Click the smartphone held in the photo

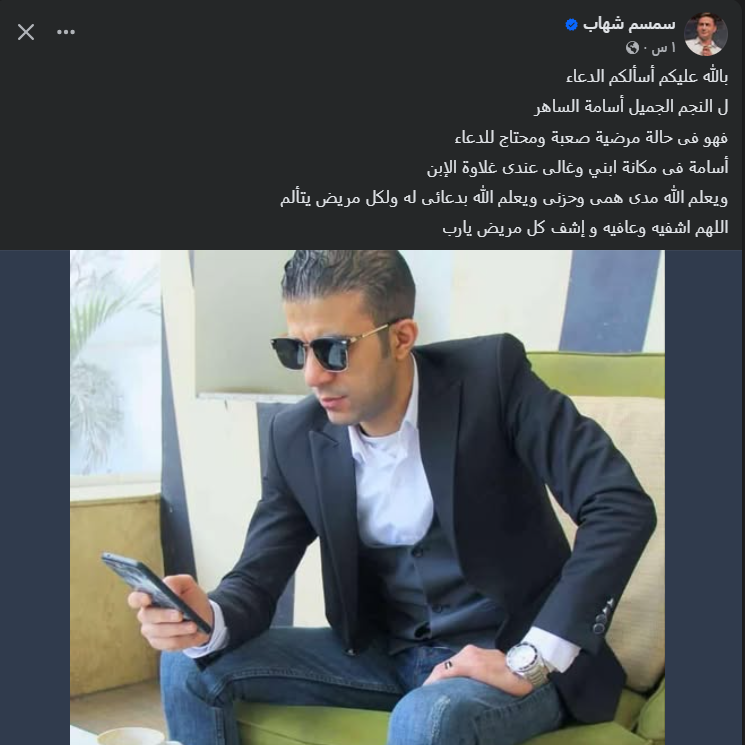156,592
